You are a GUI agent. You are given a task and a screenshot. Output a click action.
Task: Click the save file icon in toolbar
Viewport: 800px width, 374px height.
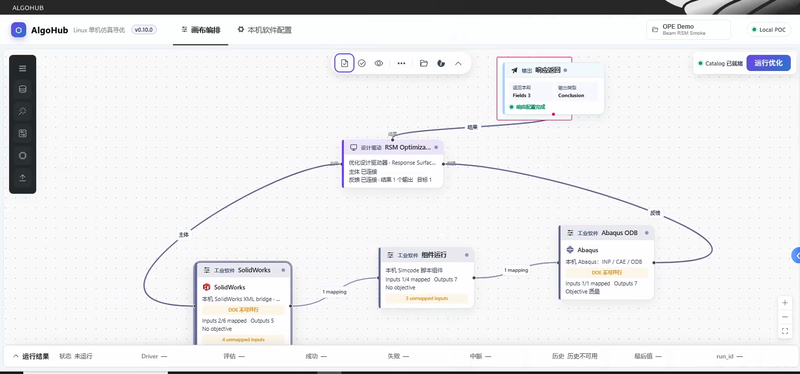344,63
